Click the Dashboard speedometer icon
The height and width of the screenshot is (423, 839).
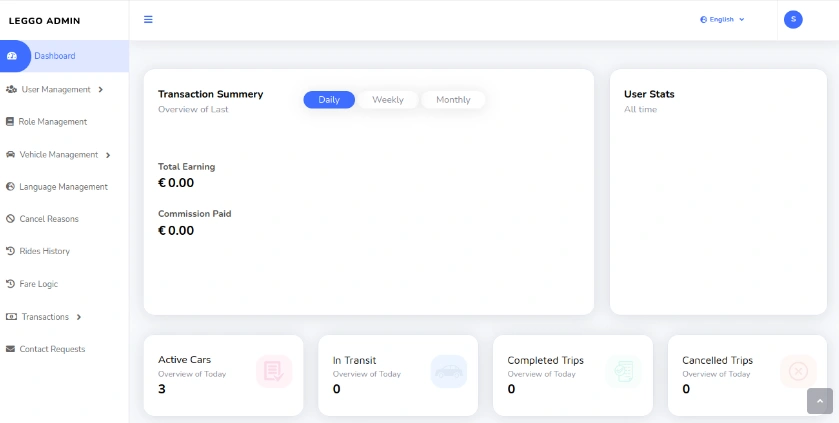[x=12, y=56]
